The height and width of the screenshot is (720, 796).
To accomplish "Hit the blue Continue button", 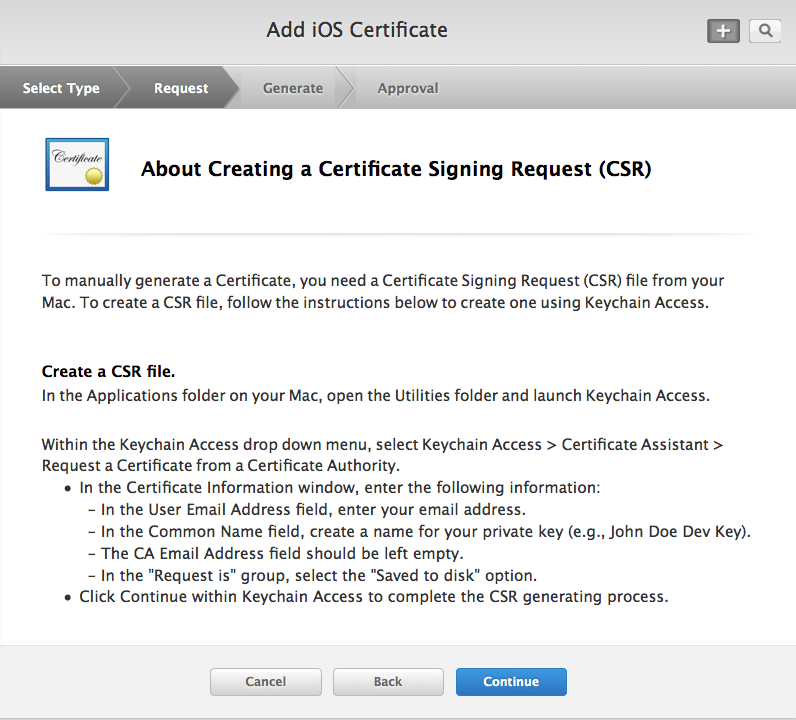I will click(511, 682).
